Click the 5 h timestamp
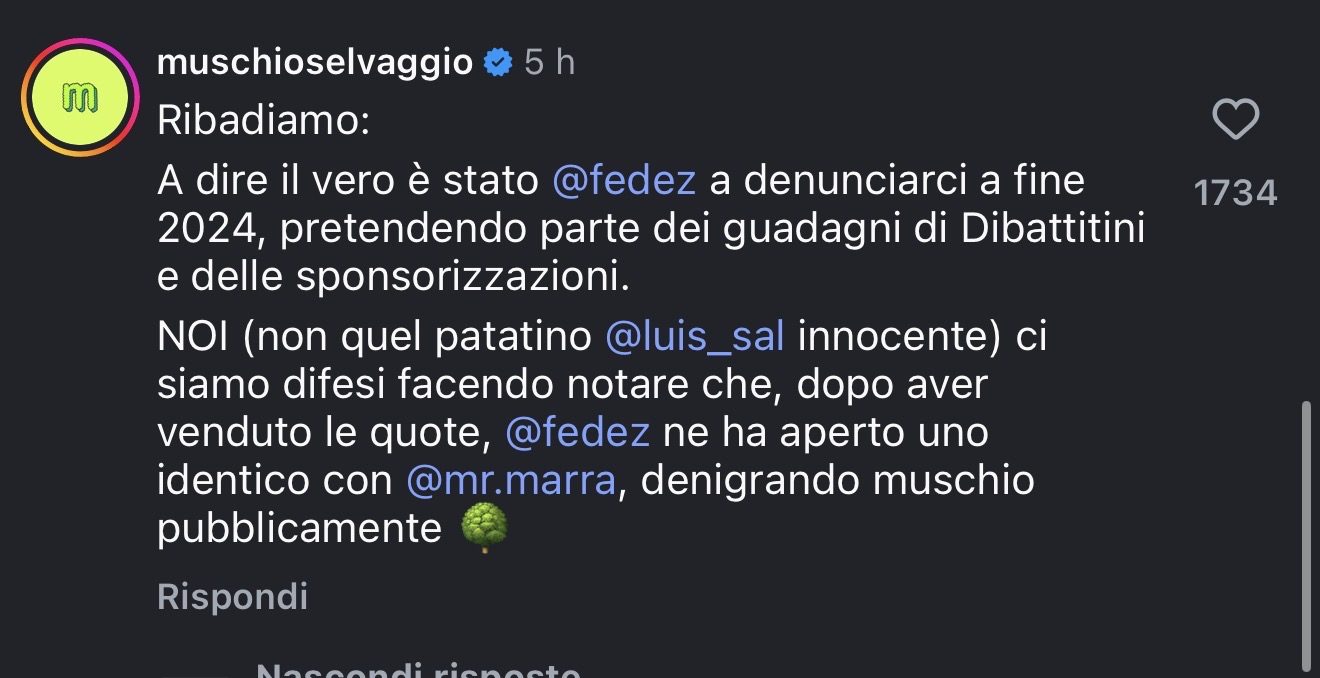 pyautogui.click(x=549, y=61)
